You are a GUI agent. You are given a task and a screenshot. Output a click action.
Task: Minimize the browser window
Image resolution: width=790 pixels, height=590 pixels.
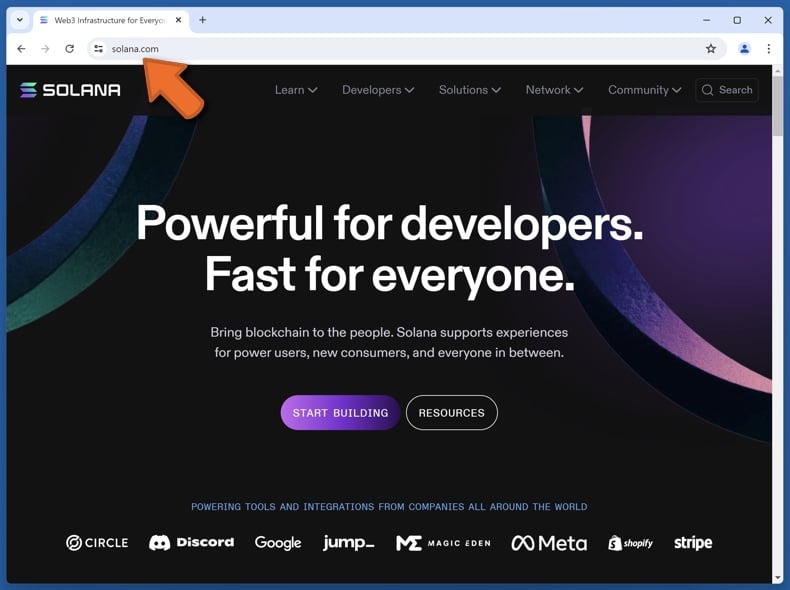[706, 20]
